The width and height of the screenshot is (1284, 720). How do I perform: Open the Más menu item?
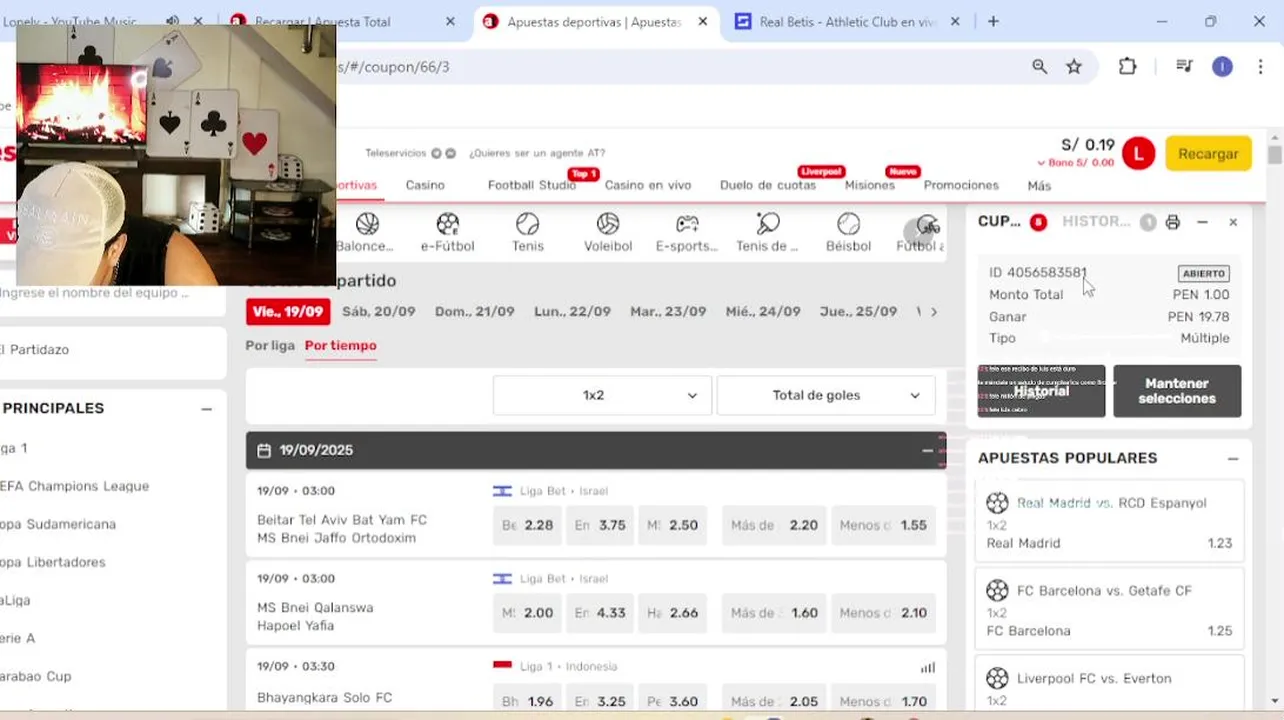1039,185
